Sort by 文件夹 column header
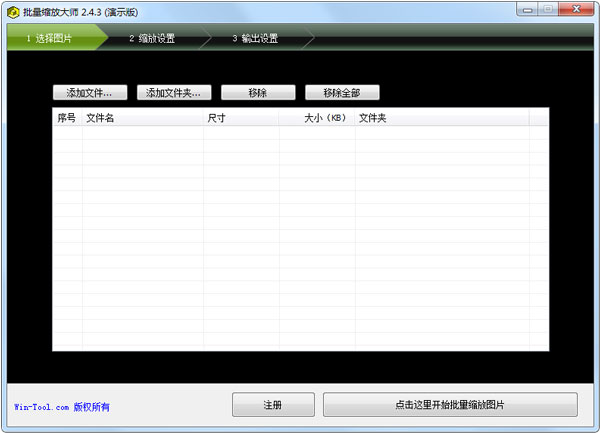600x433 pixels. 442,118
